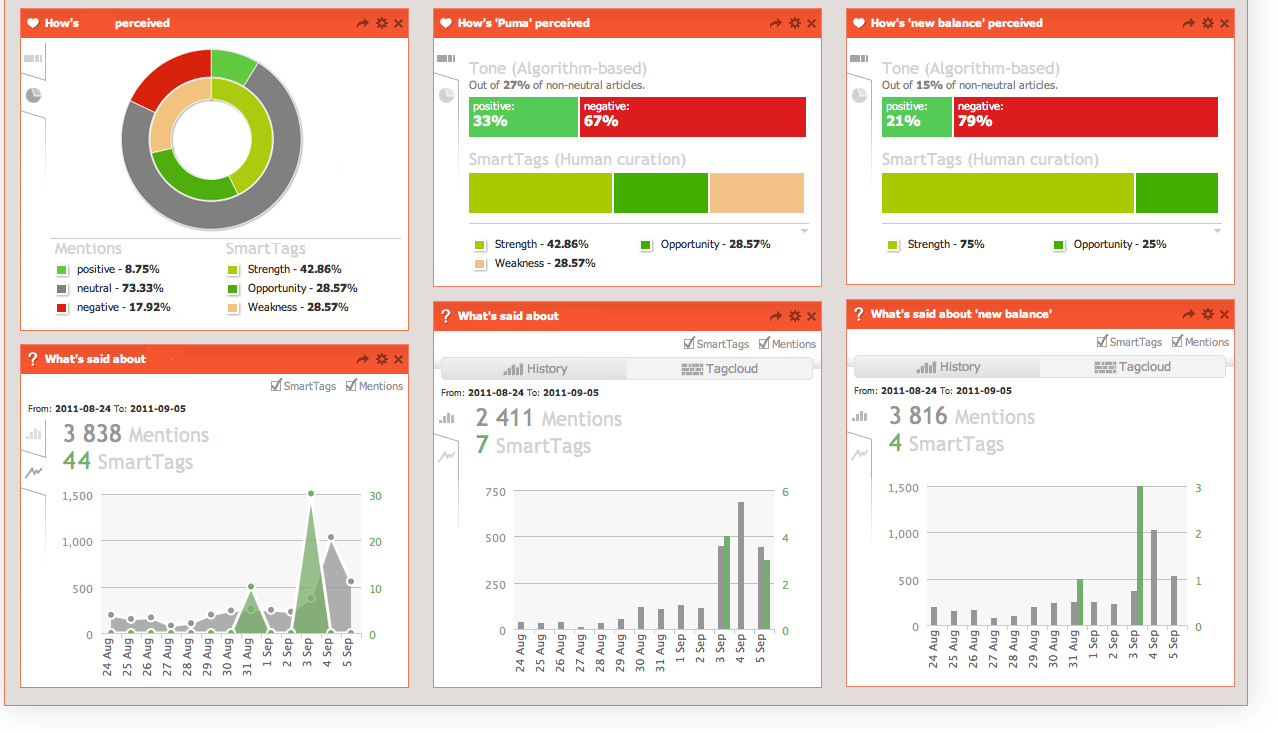Select bar chart icon in 3 816 Mentions widget
Screen dimensions: 1278x733
860,416
